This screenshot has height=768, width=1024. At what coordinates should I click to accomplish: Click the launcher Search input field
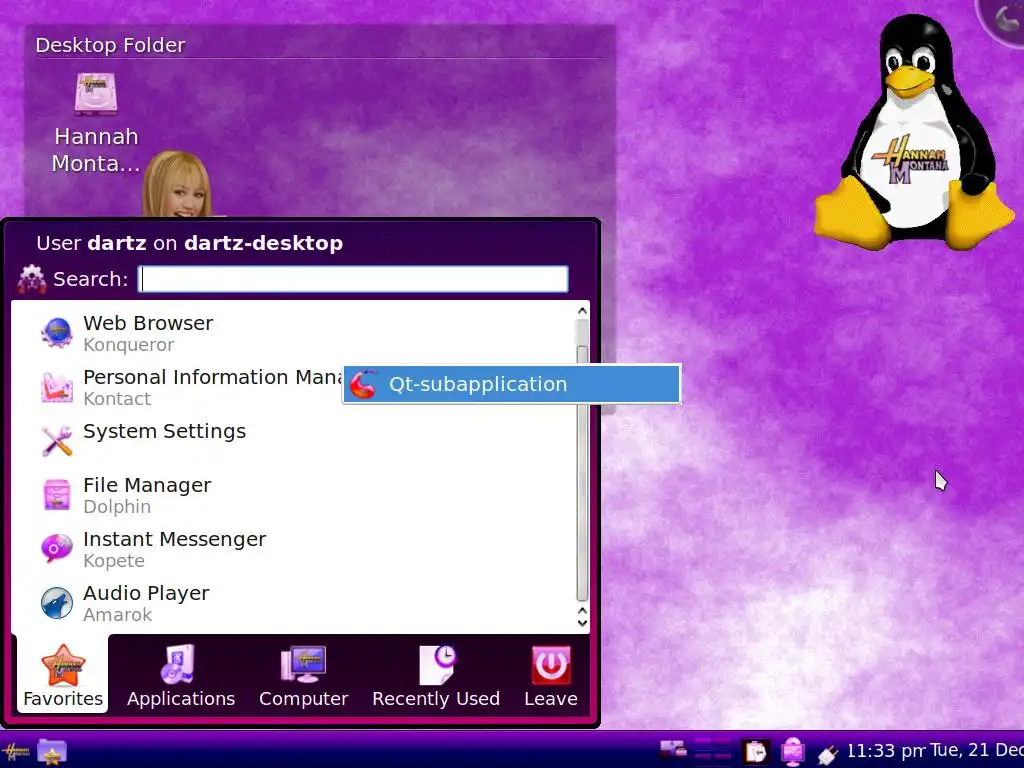(x=353, y=279)
